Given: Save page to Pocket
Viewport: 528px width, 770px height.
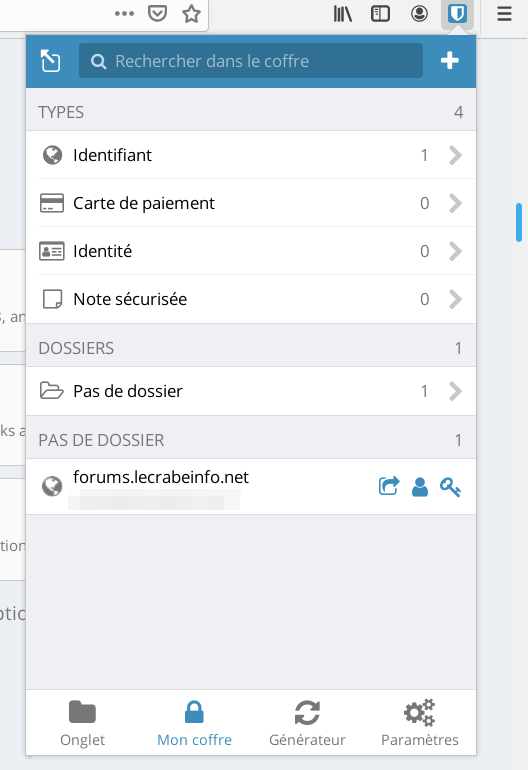Looking at the screenshot, I should pyautogui.click(x=157, y=13).
